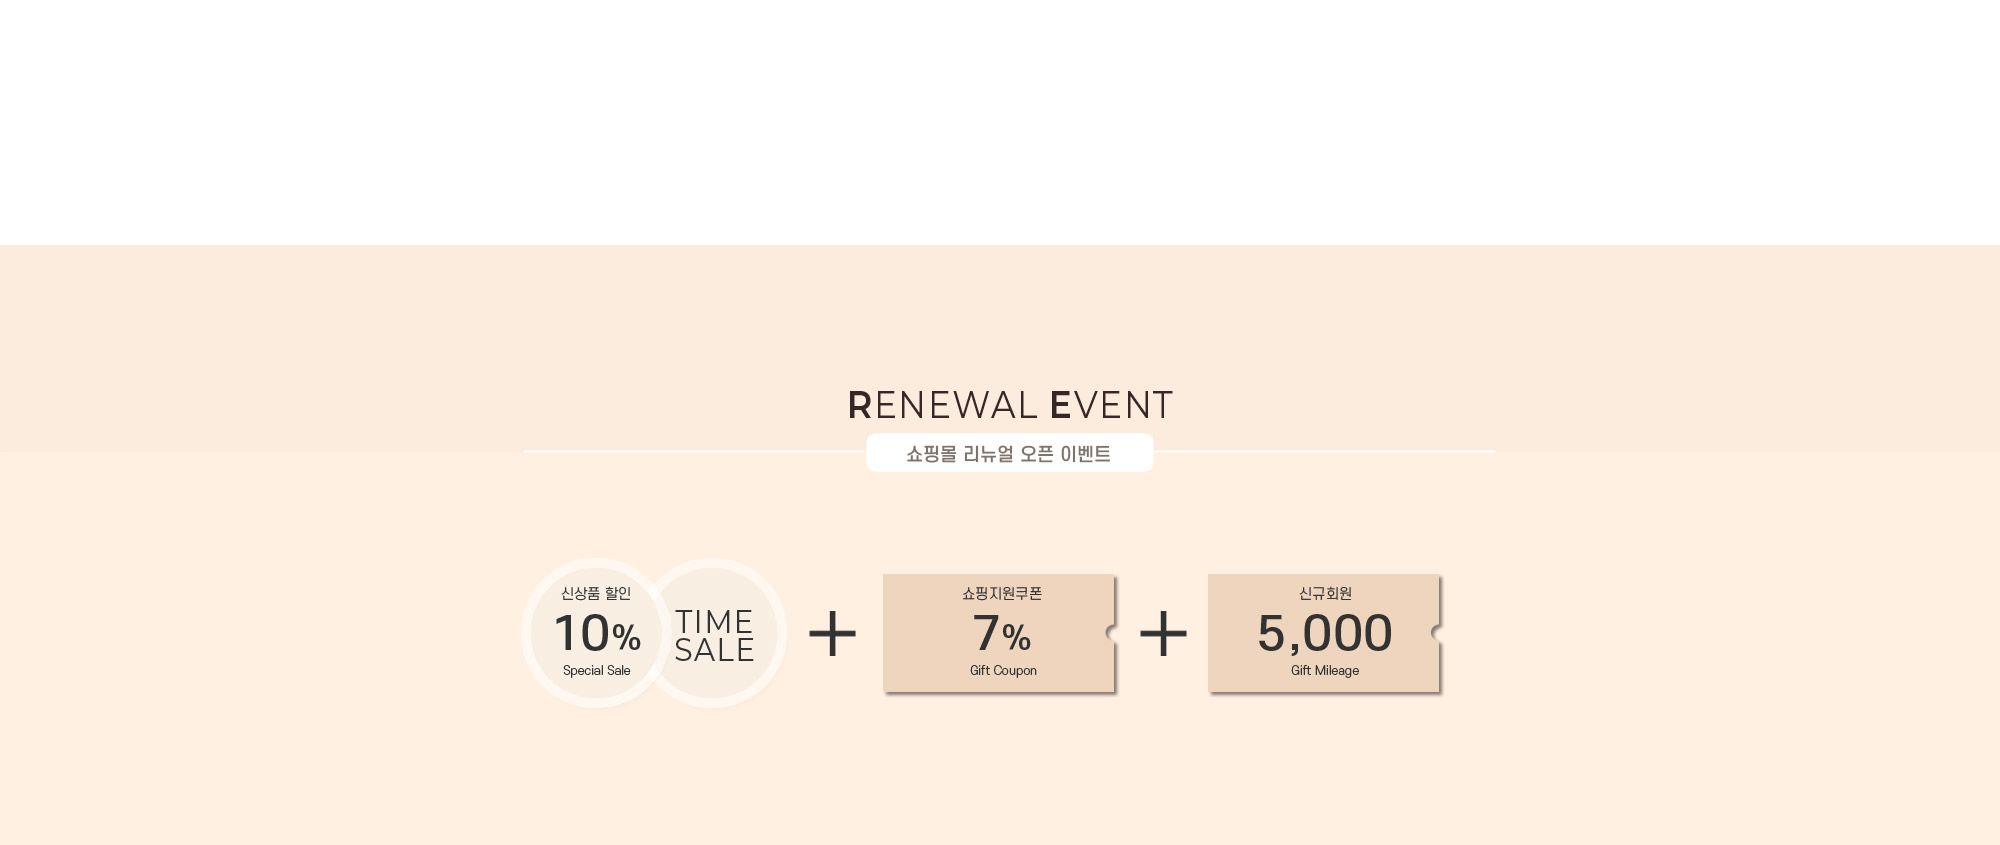Click the 10% Special Sale circle badge
Viewport: 2000px width, 845px height.
pyautogui.click(x=596, y=633)
